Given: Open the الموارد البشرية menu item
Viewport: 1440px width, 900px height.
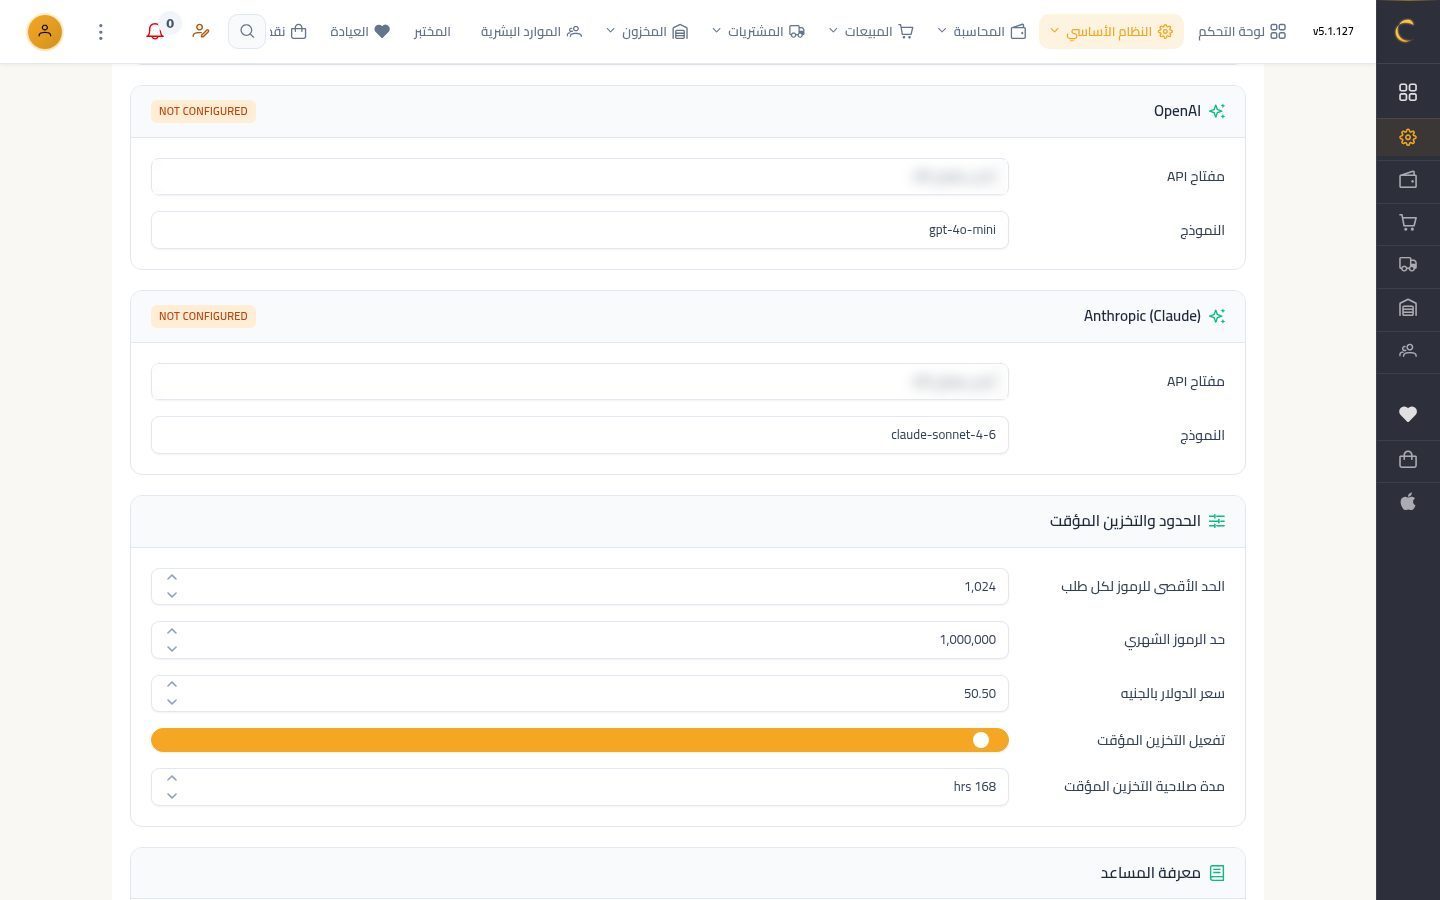Looking at the screenshot, I should 531,32.
